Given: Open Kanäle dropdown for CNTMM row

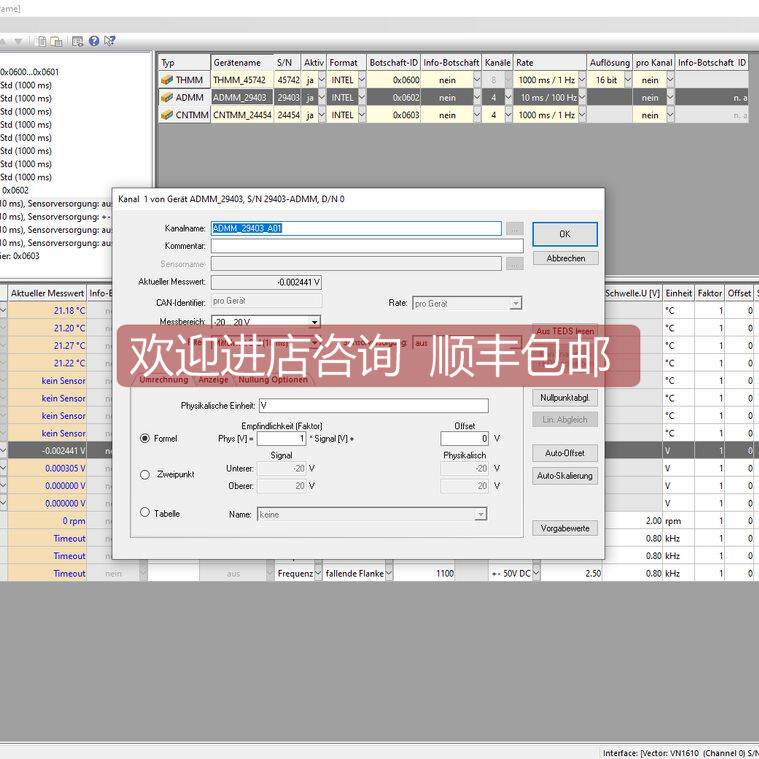Looking at the screenshot, I should (x=508, y=115).
